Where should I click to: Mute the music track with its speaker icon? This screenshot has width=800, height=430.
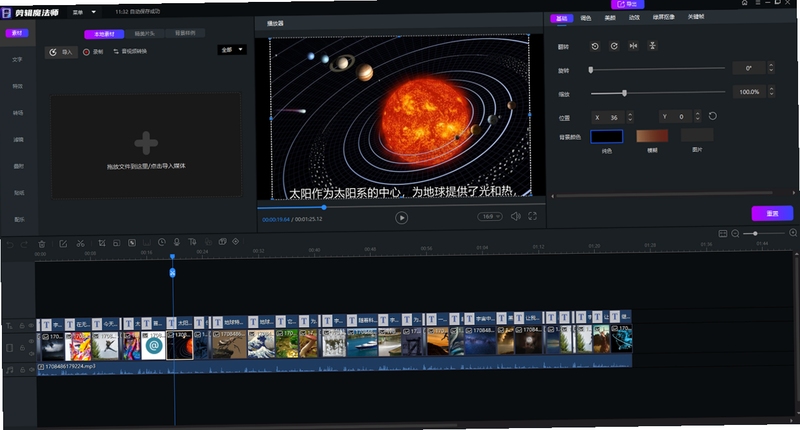click(x=31, y=370)
